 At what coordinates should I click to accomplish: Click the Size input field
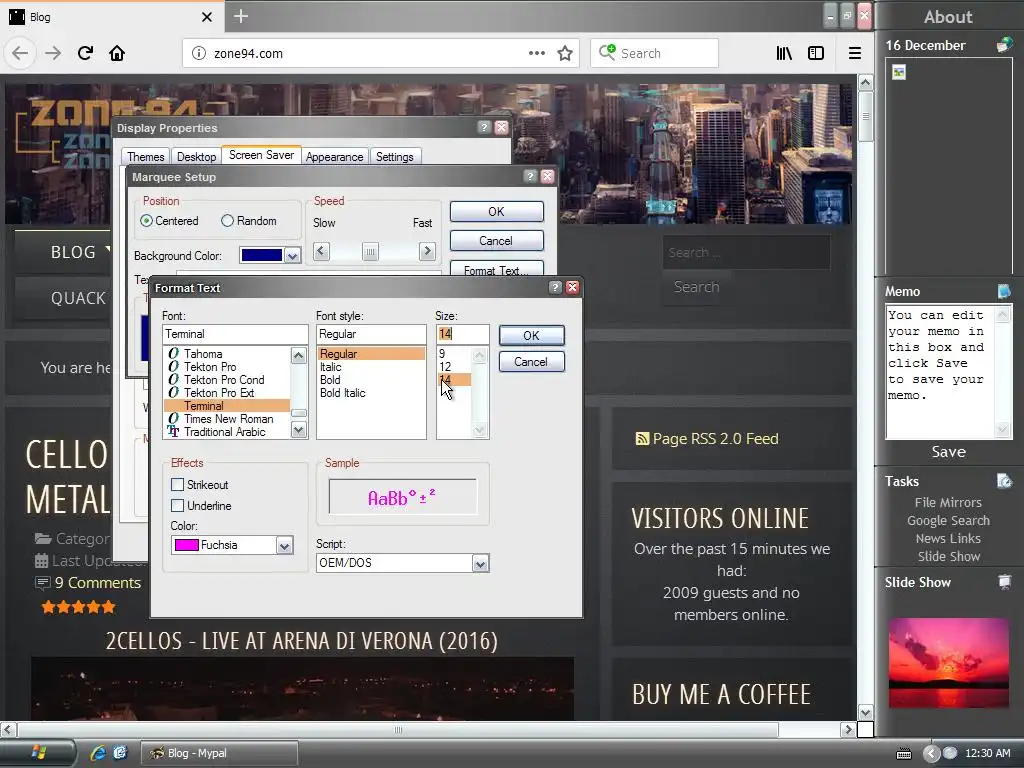462,334
